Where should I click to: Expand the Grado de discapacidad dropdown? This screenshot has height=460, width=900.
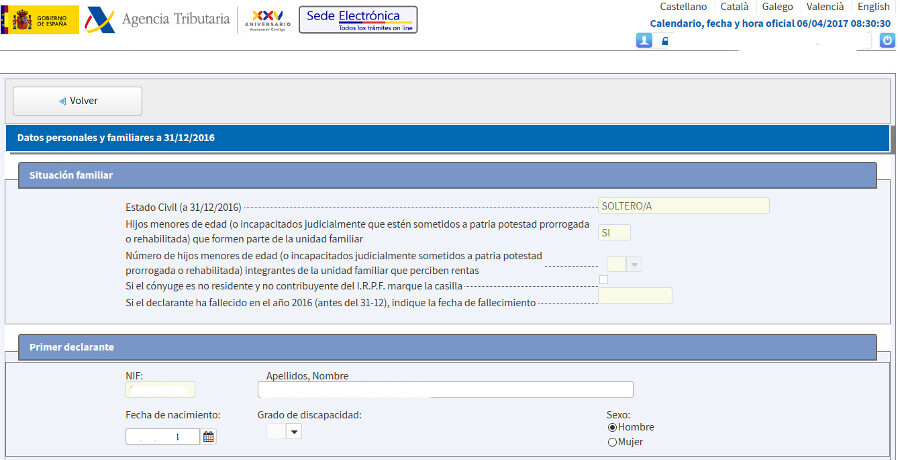293,431
